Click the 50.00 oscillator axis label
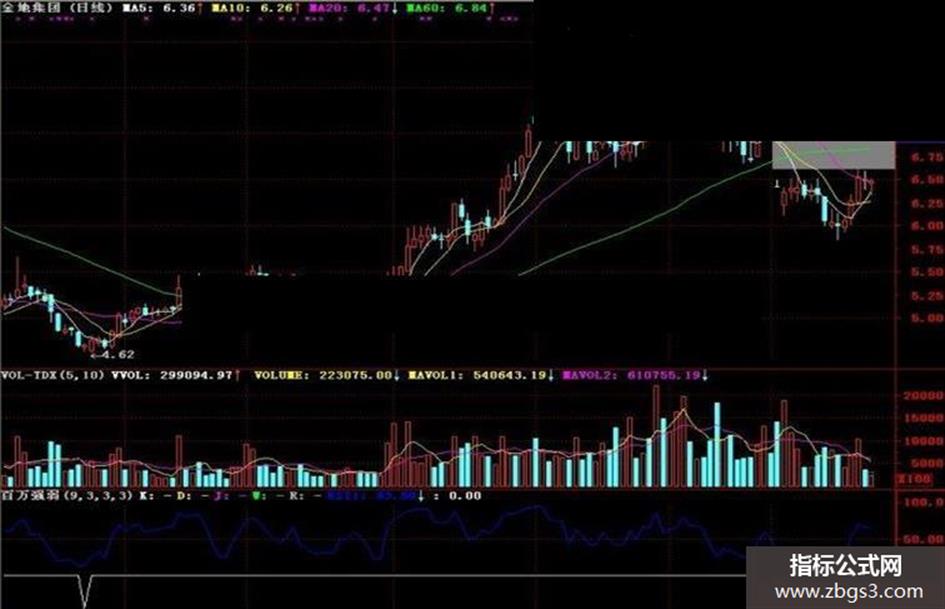 pos(923,538)
